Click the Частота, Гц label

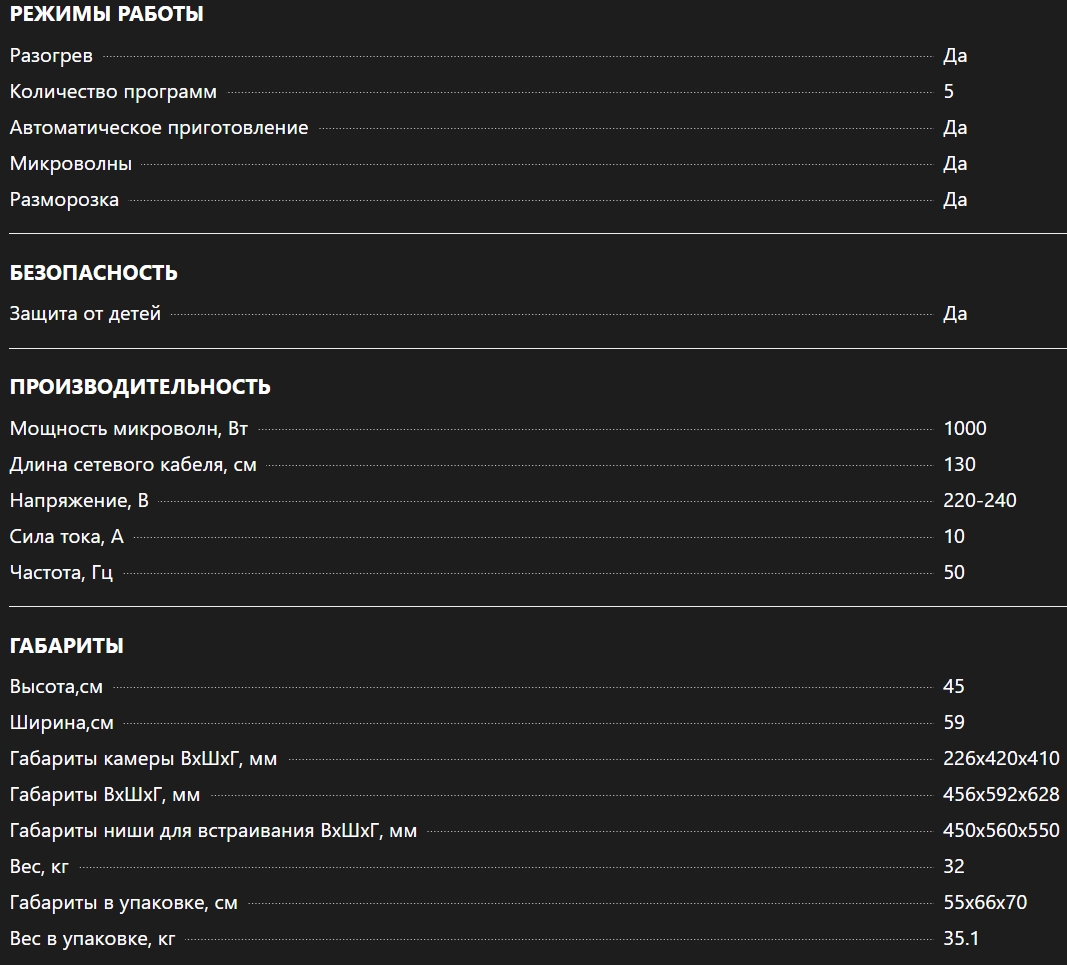pos(61,573)
